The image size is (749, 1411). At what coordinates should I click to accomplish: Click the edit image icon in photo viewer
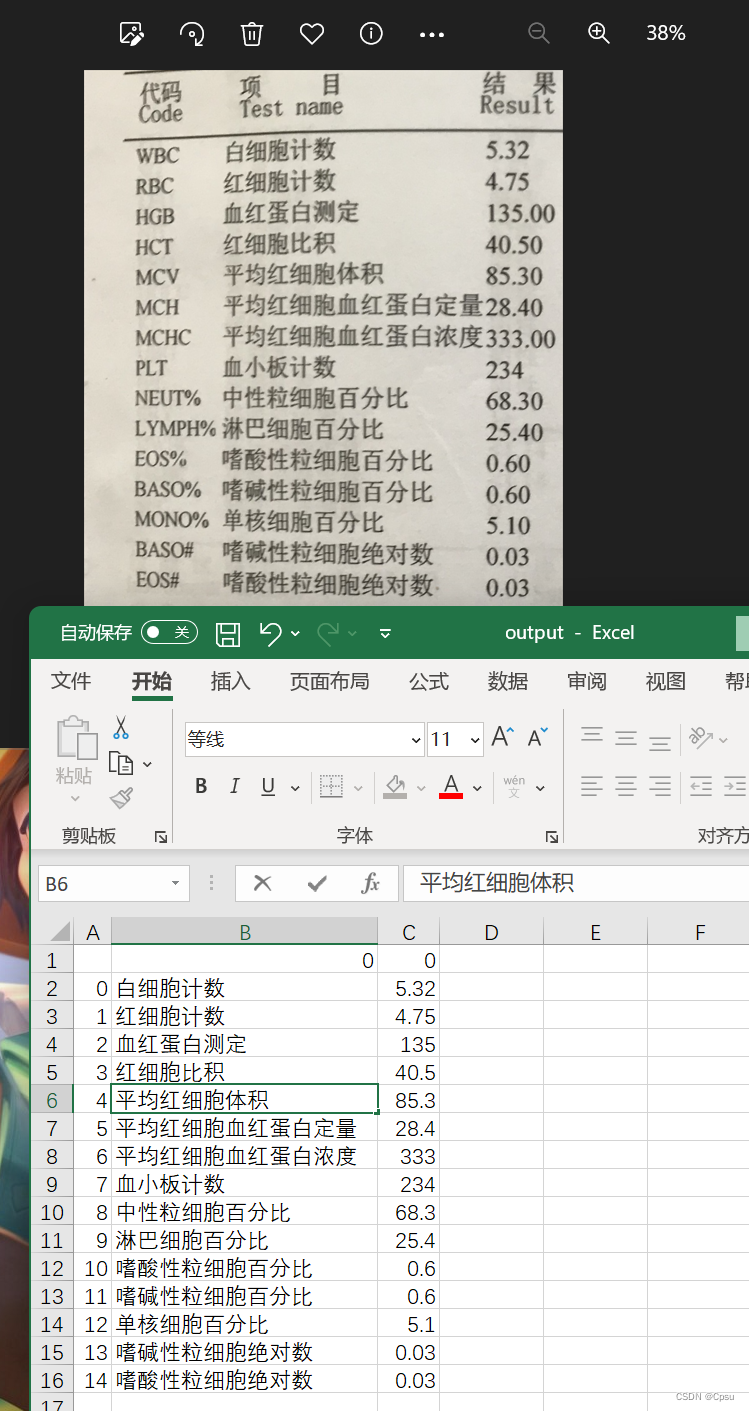(x=132, y=34)
